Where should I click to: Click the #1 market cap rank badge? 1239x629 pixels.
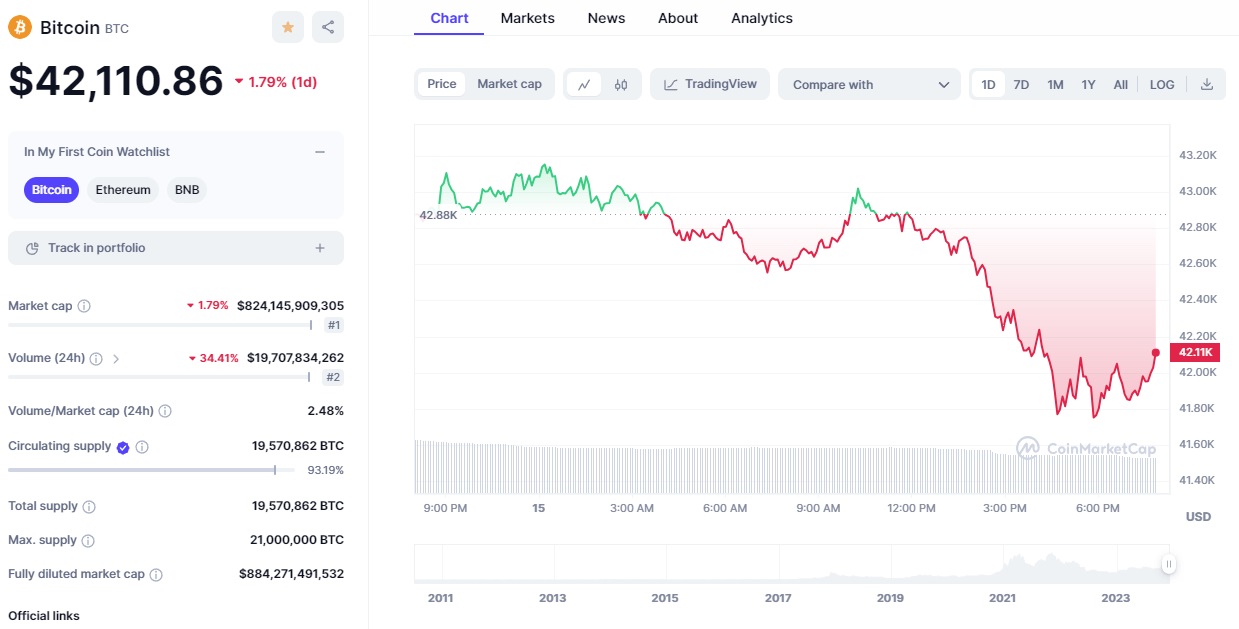[x=334, y=325]
